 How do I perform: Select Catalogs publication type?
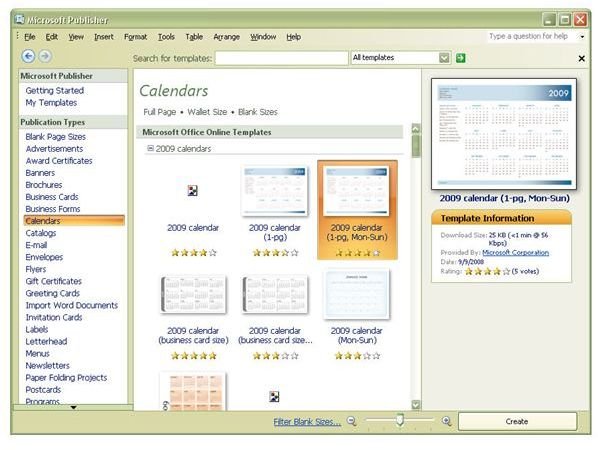40,233
